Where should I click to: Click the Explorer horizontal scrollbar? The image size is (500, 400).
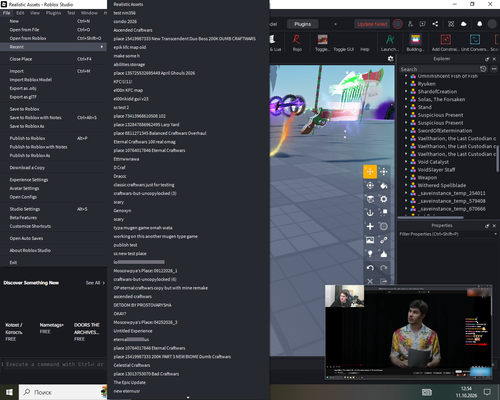431,217
